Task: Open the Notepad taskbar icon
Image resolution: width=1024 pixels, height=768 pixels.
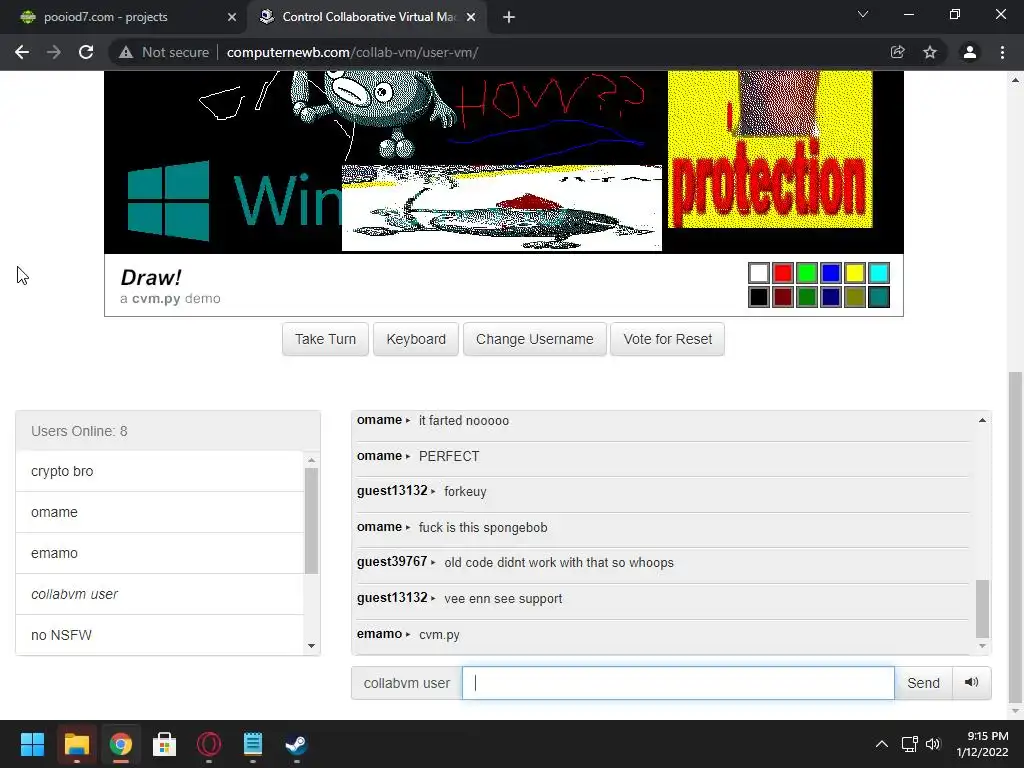Action: pos(253,744)
